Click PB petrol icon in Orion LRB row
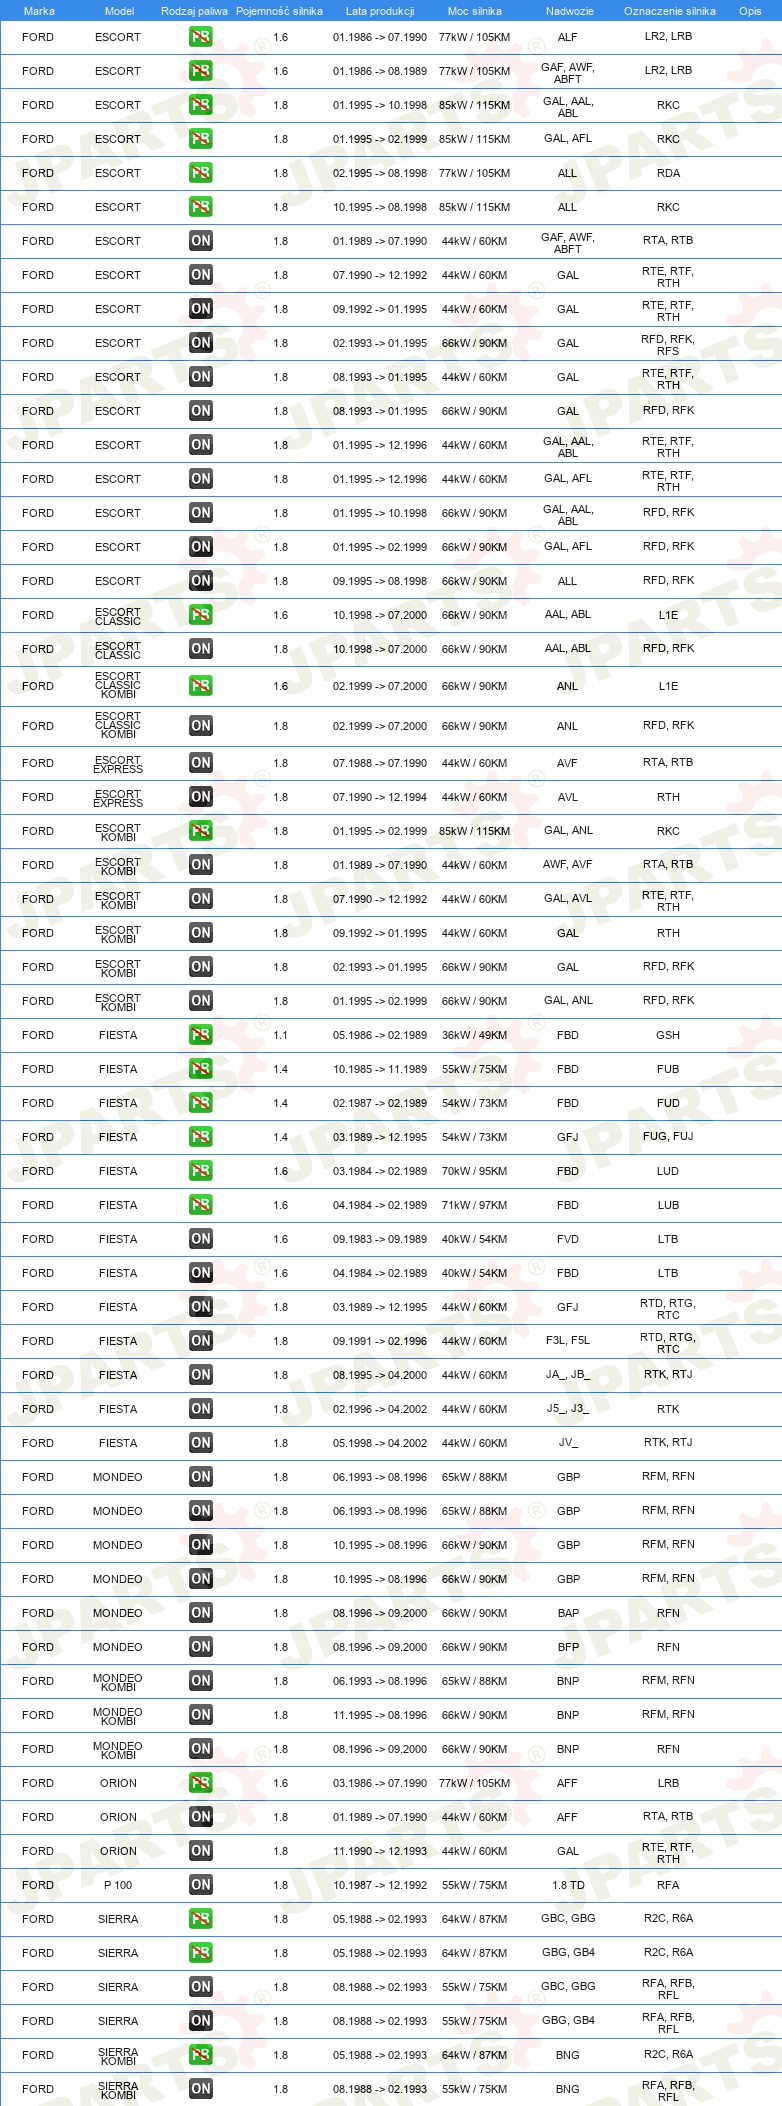 (200, 1783)
